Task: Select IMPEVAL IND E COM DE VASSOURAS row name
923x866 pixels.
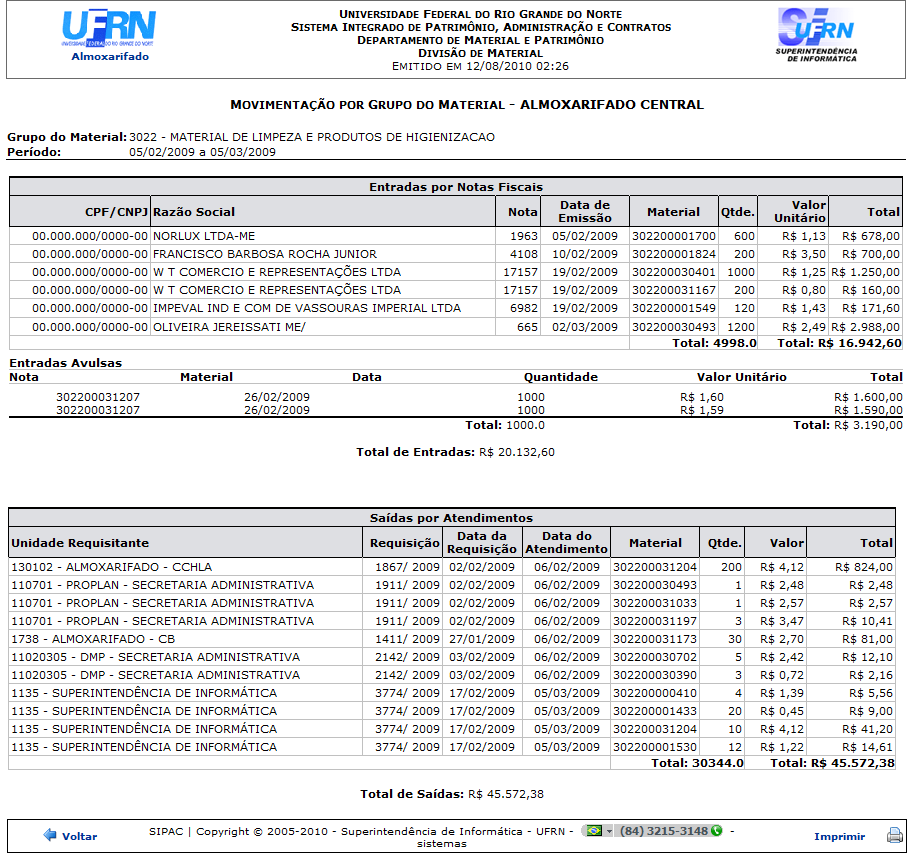Action: coord(307,308)
